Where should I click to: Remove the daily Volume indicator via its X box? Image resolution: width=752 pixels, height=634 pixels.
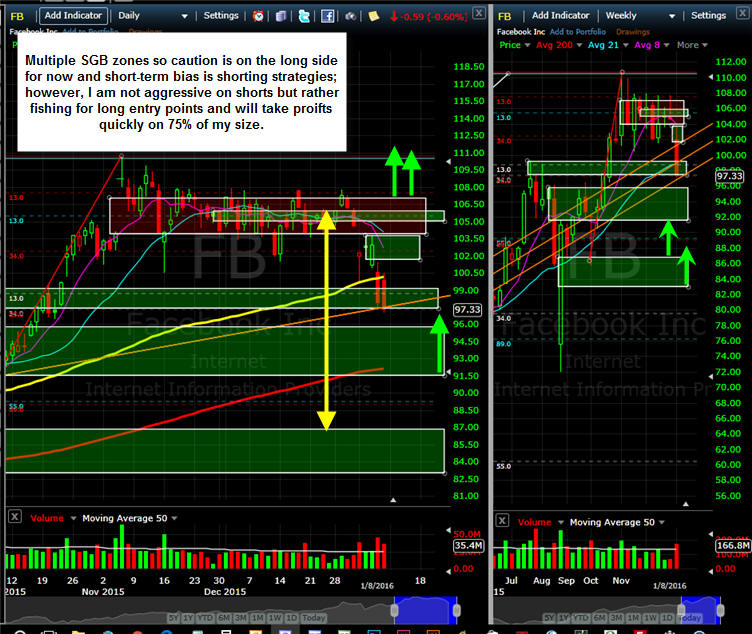coord(15,517)
